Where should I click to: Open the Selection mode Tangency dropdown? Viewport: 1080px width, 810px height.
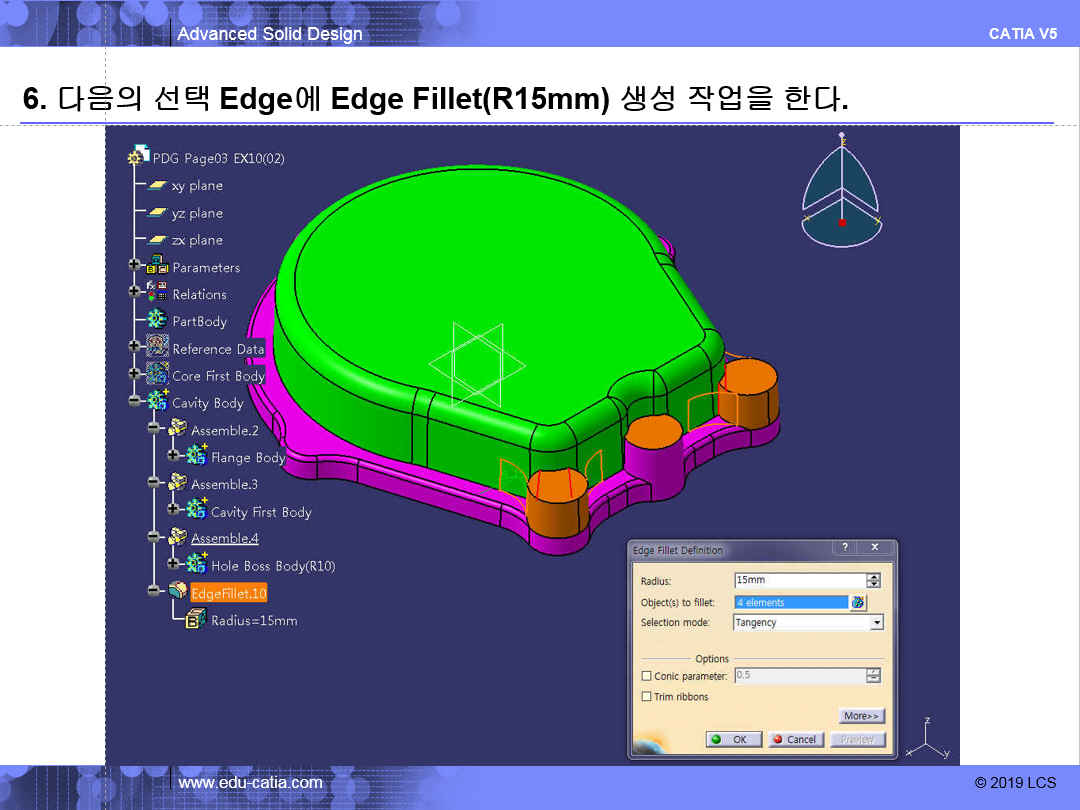(x=876, y=622)
